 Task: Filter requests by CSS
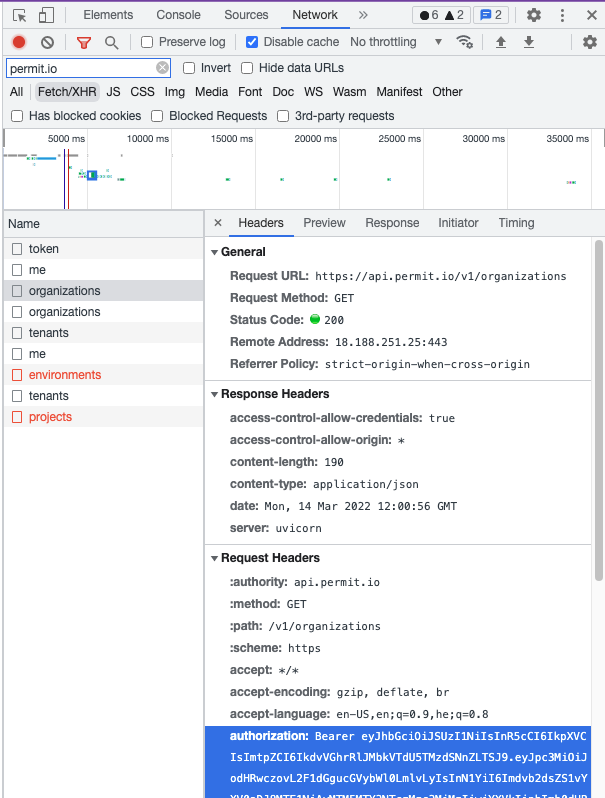coord(142,92)
